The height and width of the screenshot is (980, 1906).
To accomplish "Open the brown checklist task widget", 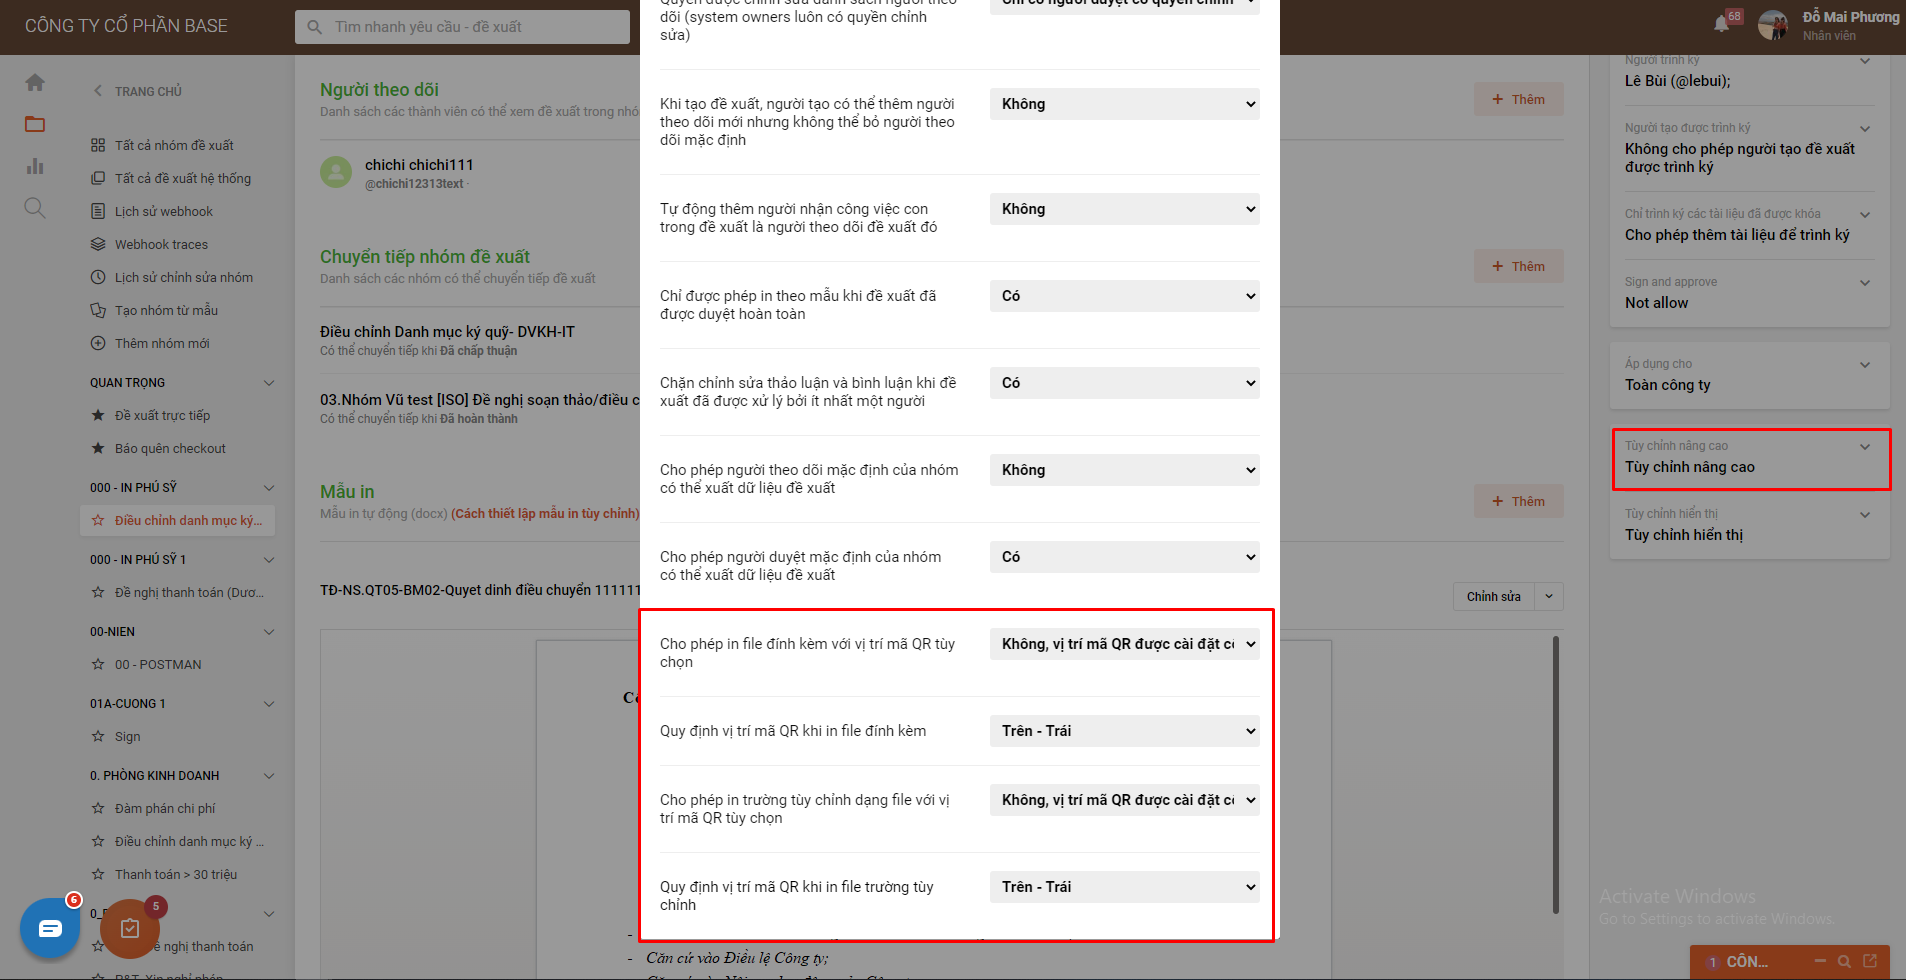I will (130, 929).
